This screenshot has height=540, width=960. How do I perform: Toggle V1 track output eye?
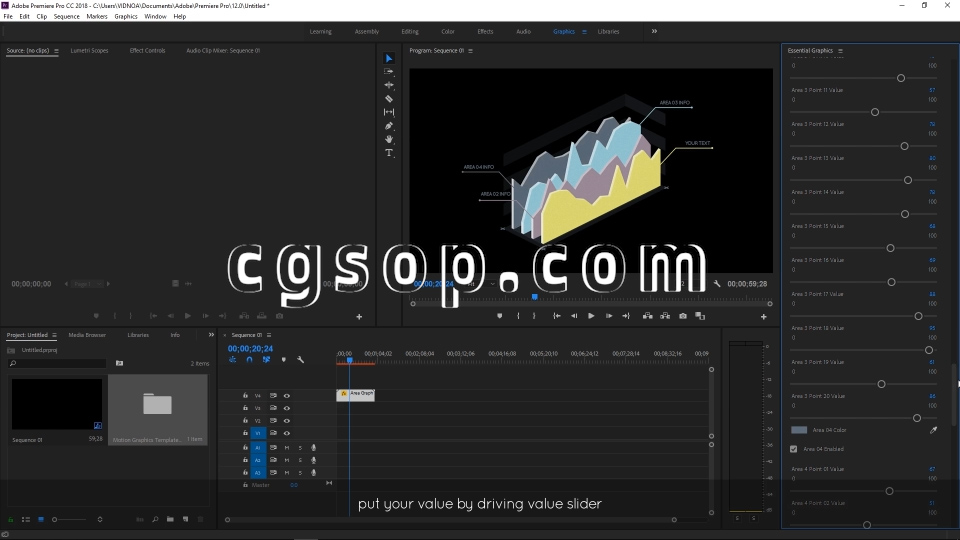(x=287, y=433)
